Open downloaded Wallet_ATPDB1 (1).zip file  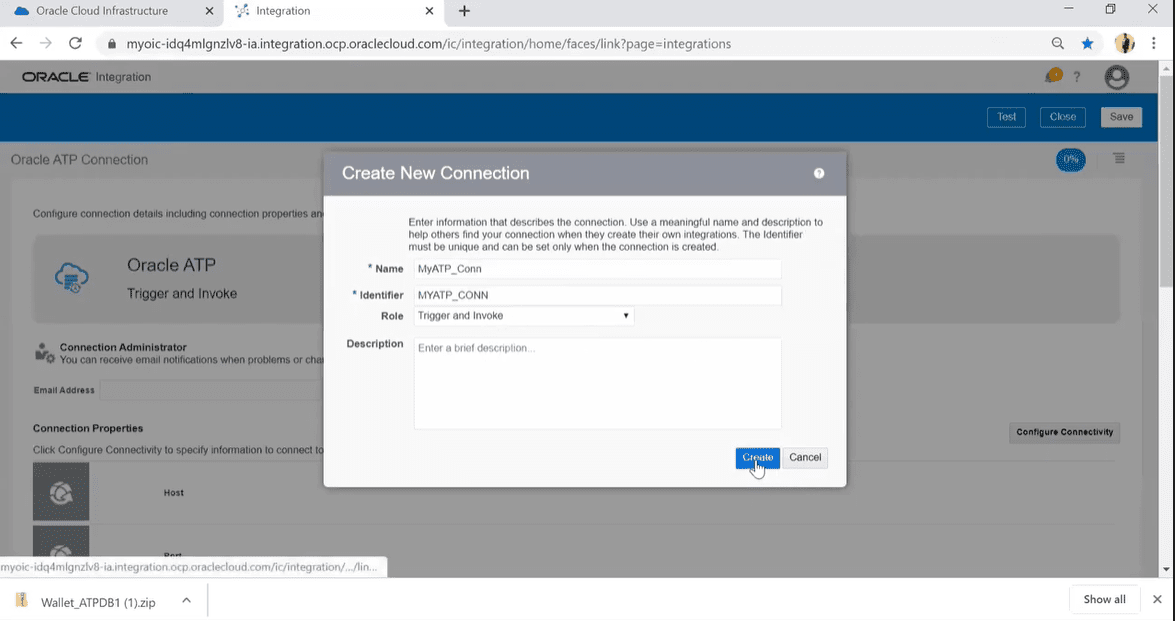coord(98,602)
